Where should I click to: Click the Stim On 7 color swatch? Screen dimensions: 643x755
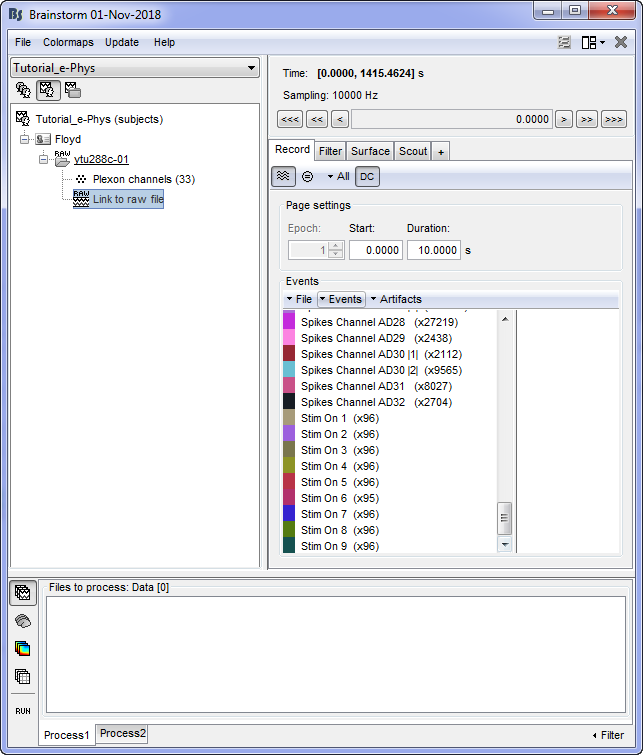[289, 514]
